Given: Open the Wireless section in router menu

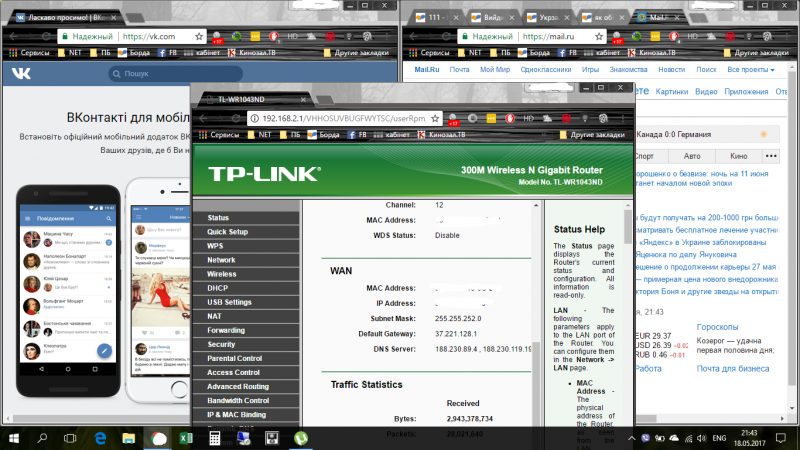Looking at the screenshot, I should (x=222, y=273).
